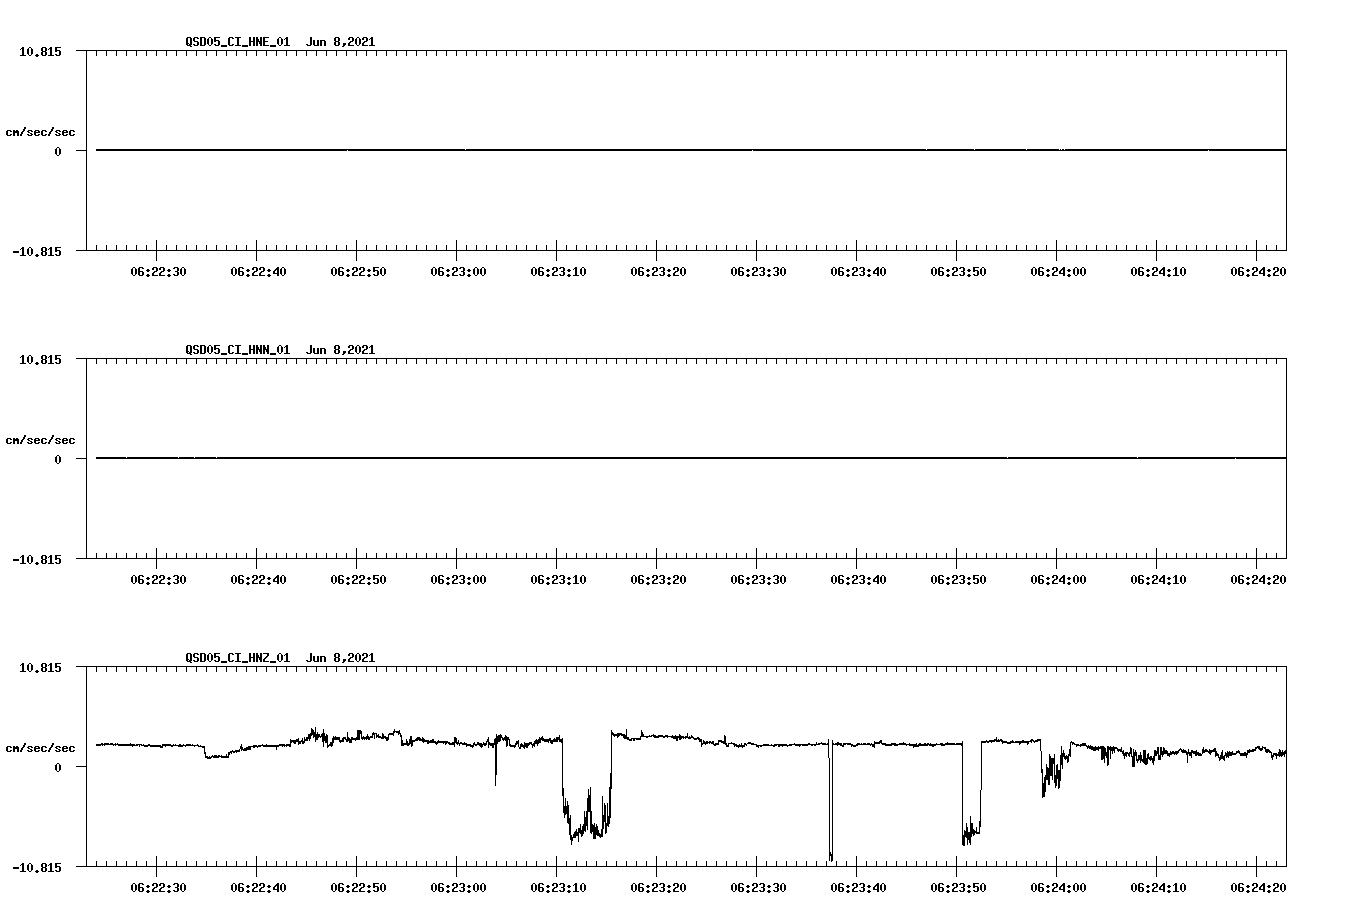Click the QSD05_CI_HNZ_01 plot title
The height and width of the screenshot is (924, 1358).
pos(280,658)
